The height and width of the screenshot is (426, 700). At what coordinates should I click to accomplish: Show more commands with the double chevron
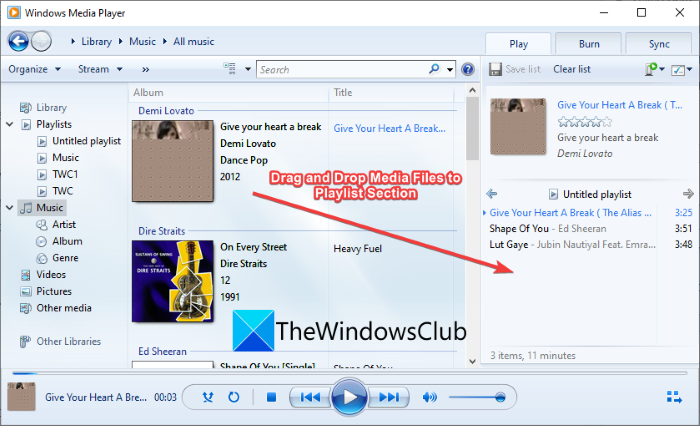click(146, 69)
